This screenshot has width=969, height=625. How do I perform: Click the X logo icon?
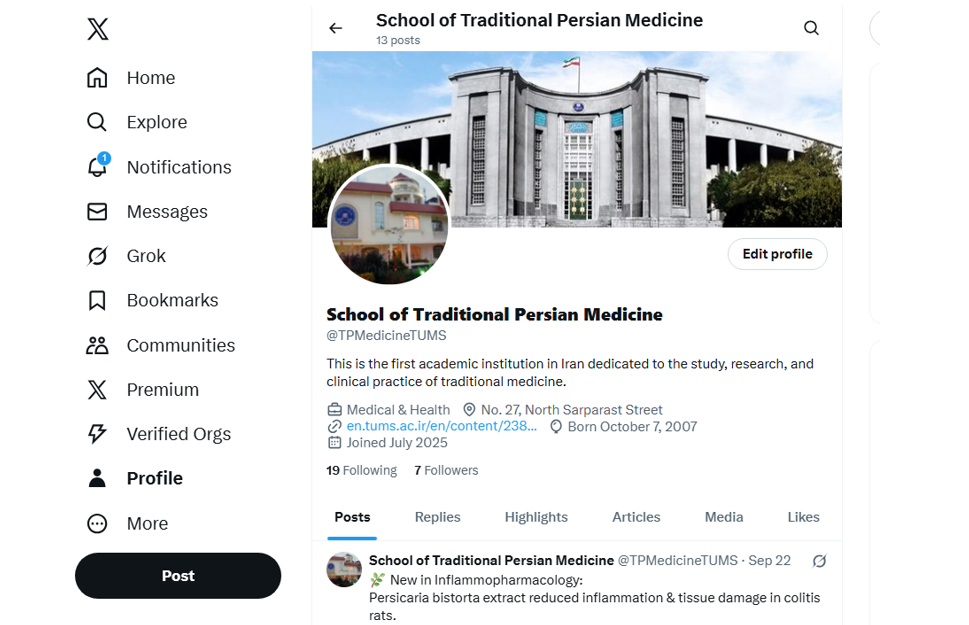[x=97, y=29]
